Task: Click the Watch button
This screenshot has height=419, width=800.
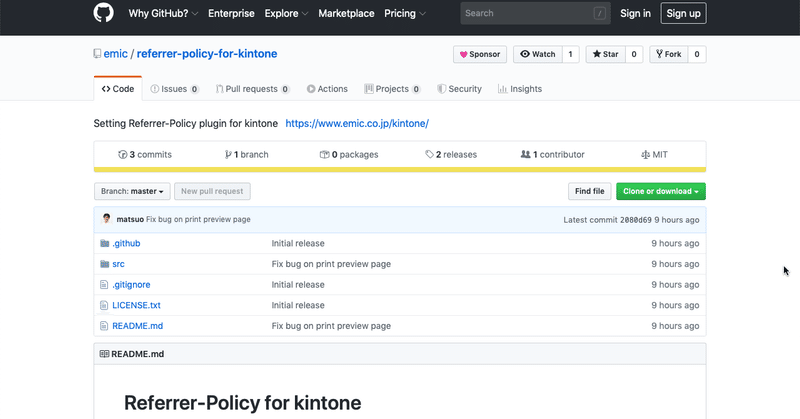Action: point(538,54)
